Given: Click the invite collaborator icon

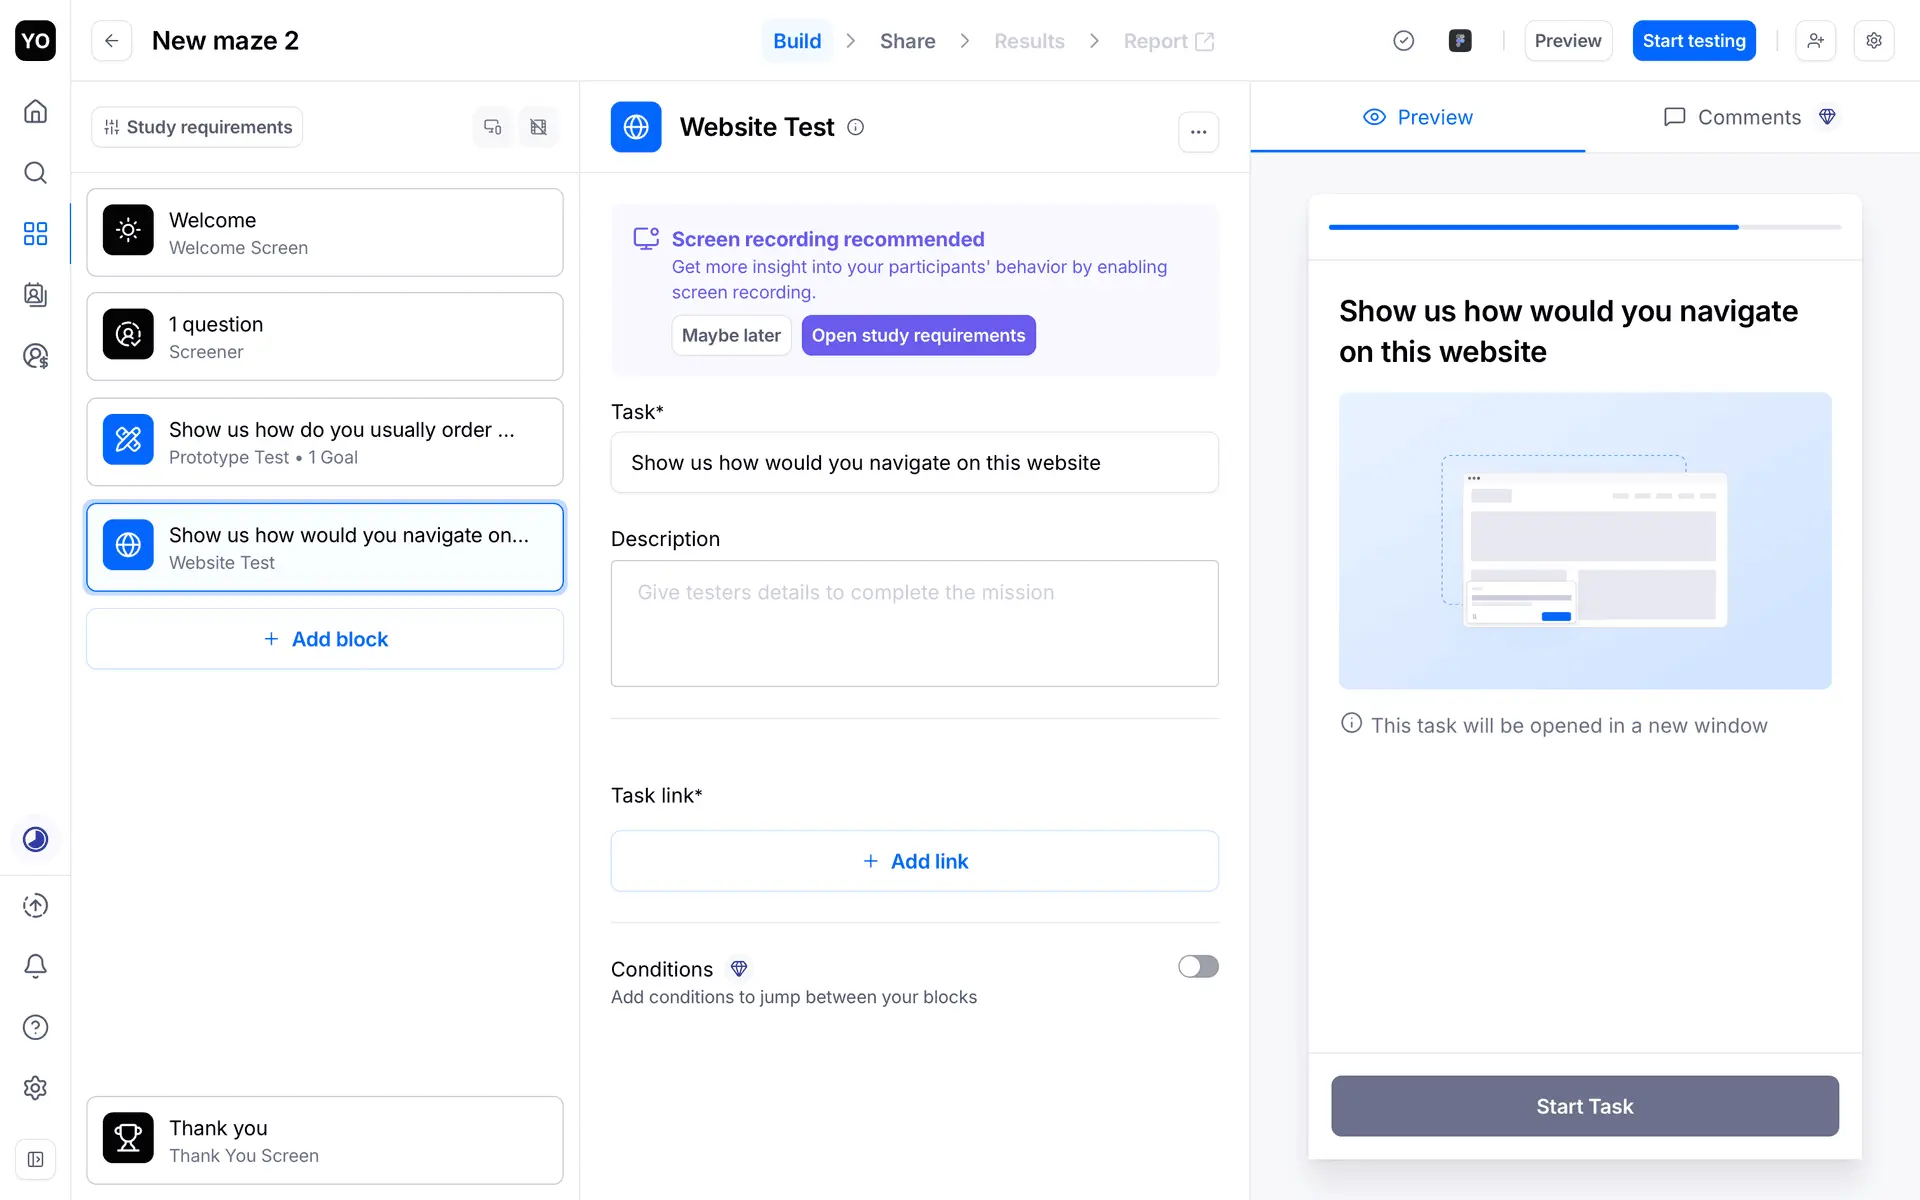Looking at the screenshot, I should tap(1815, 41).
